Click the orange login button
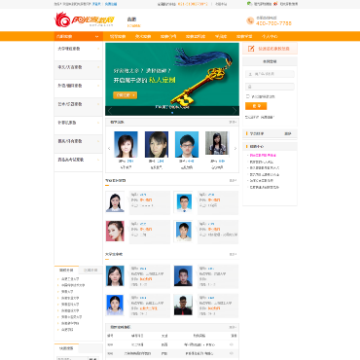The height and width of the screenshot is (360, 360). click(256, 106)
